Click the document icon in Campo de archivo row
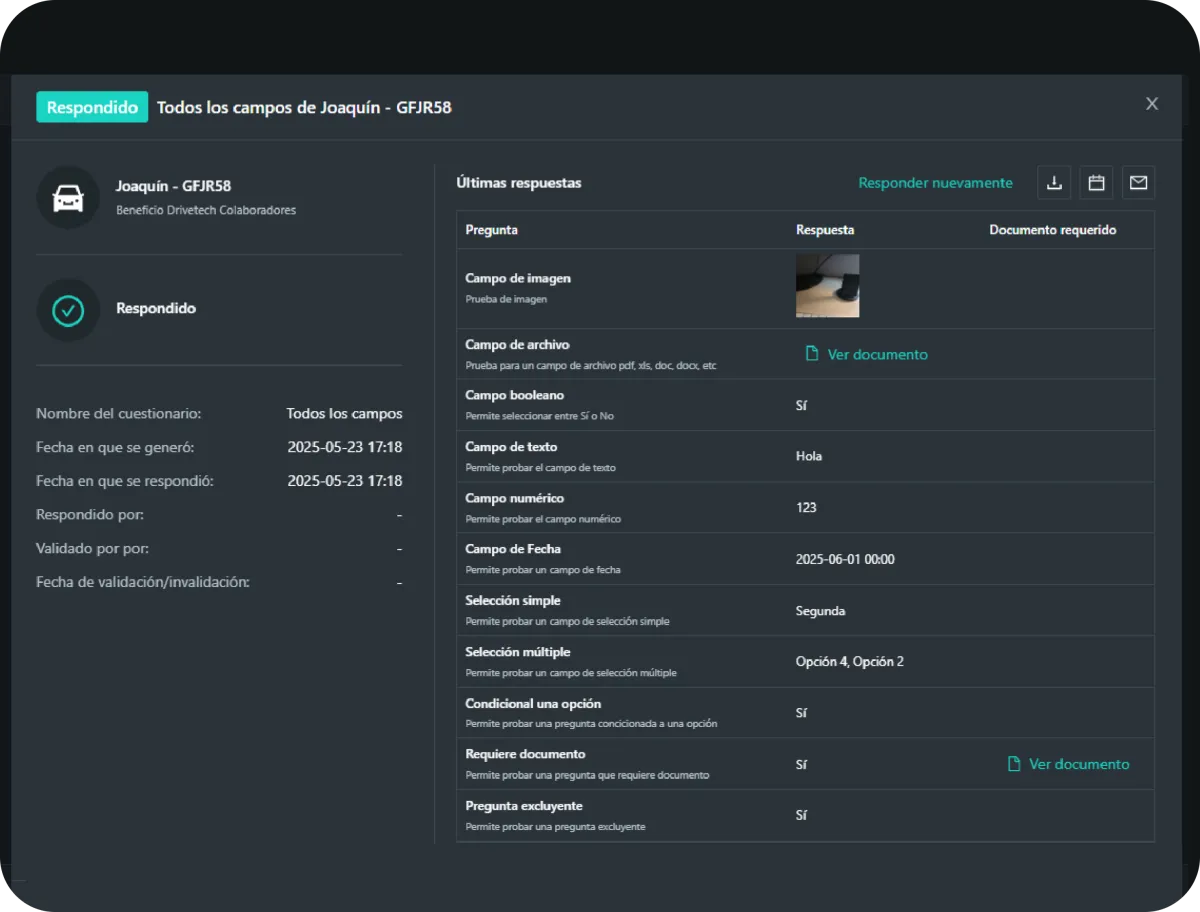 [812, 354]
